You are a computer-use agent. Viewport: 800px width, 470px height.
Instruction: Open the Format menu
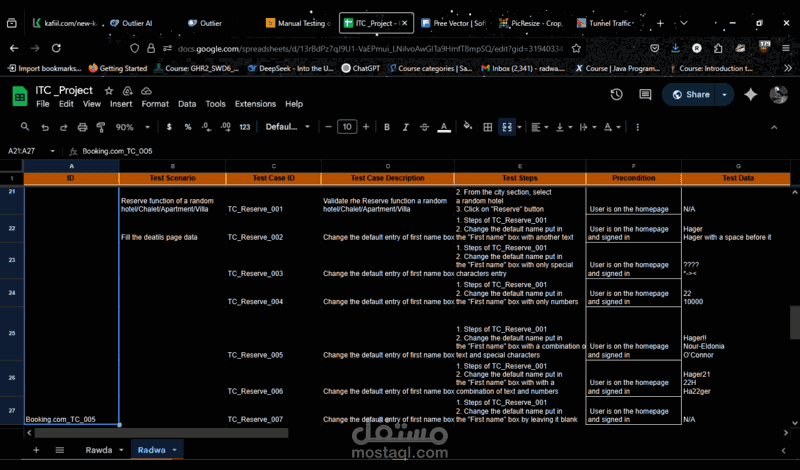click(x=155, y=104)
